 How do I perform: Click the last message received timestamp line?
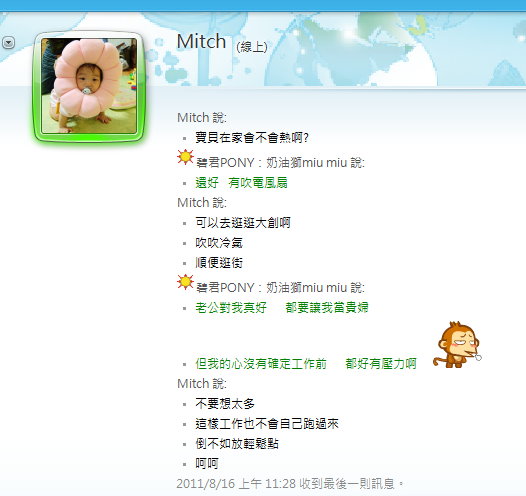(x=290, y=484)
